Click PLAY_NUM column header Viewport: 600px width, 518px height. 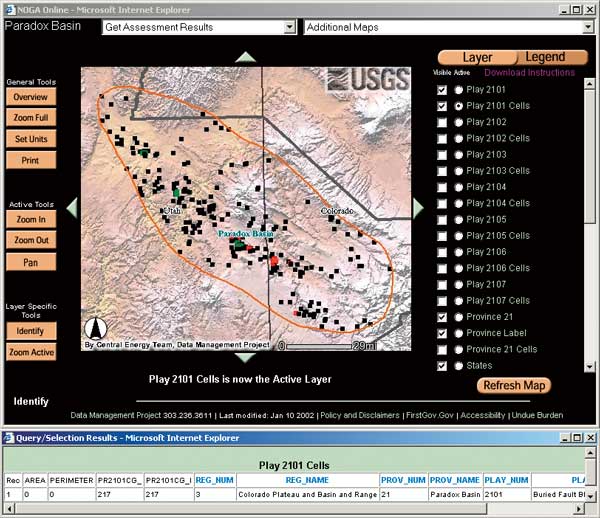(x=506, y=480)
